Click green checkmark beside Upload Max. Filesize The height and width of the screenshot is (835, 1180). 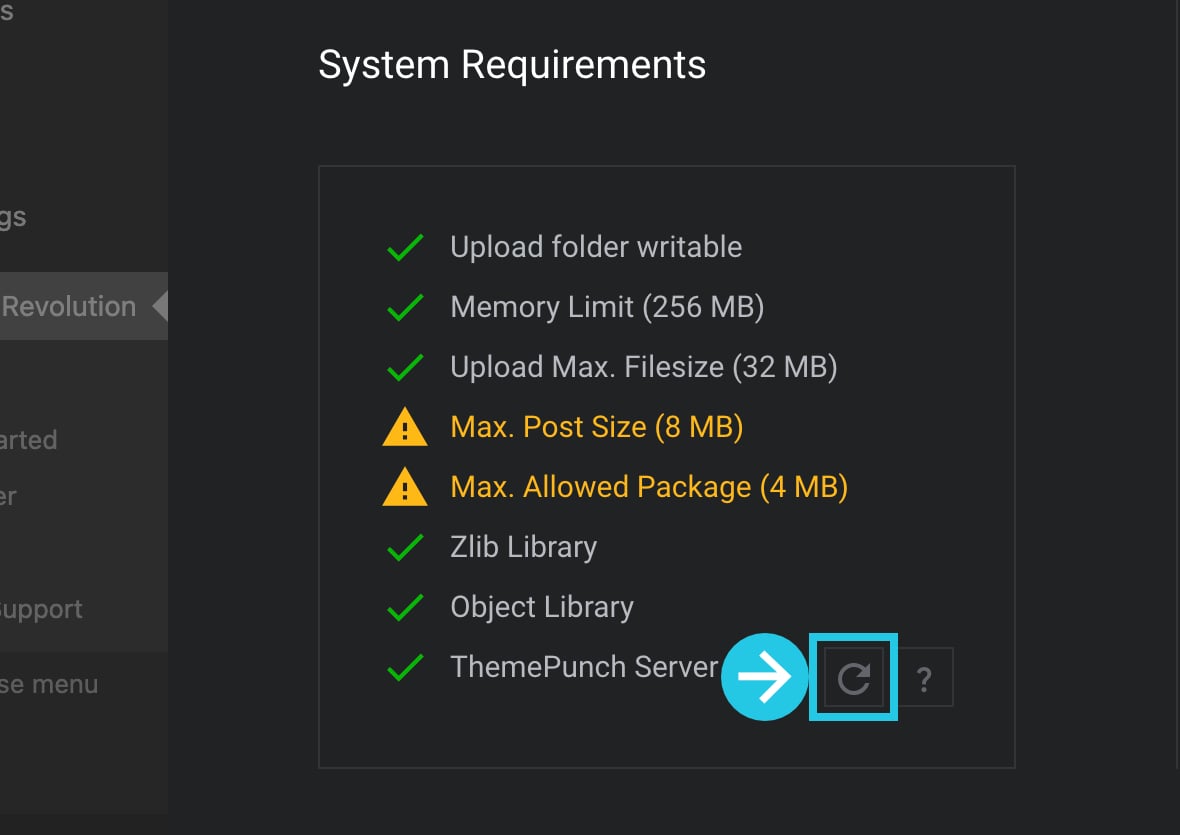point(405,368)
